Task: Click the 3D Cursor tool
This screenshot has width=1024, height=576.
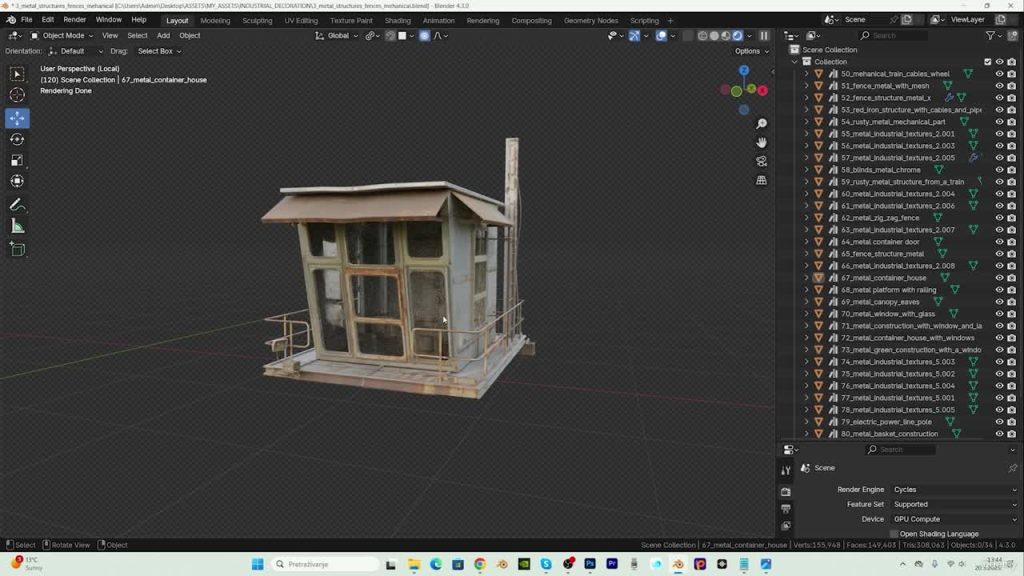Action: click(x=17, y=95)
